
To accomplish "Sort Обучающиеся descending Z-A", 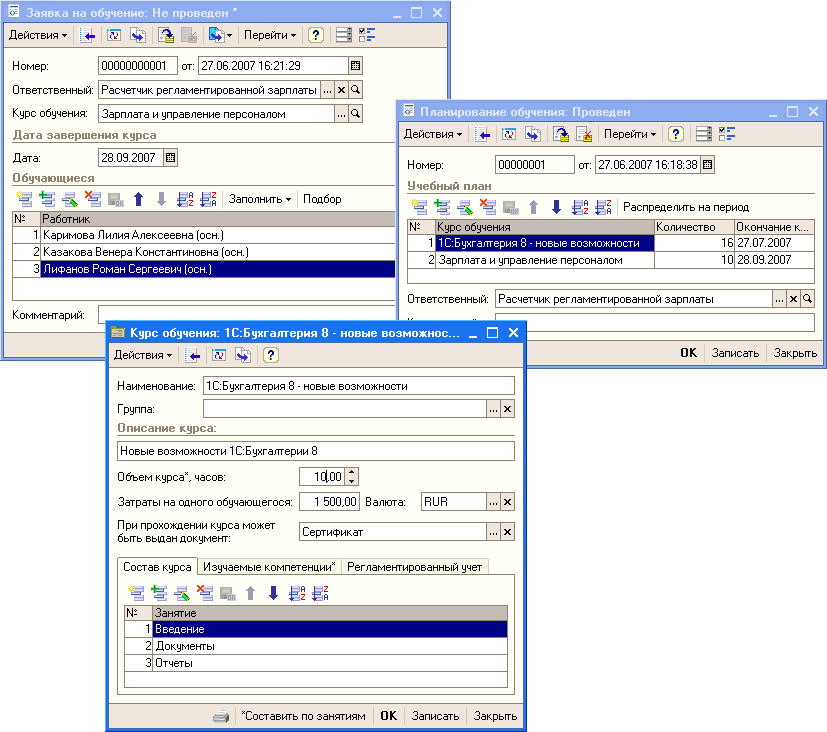I will coord(208,199).
